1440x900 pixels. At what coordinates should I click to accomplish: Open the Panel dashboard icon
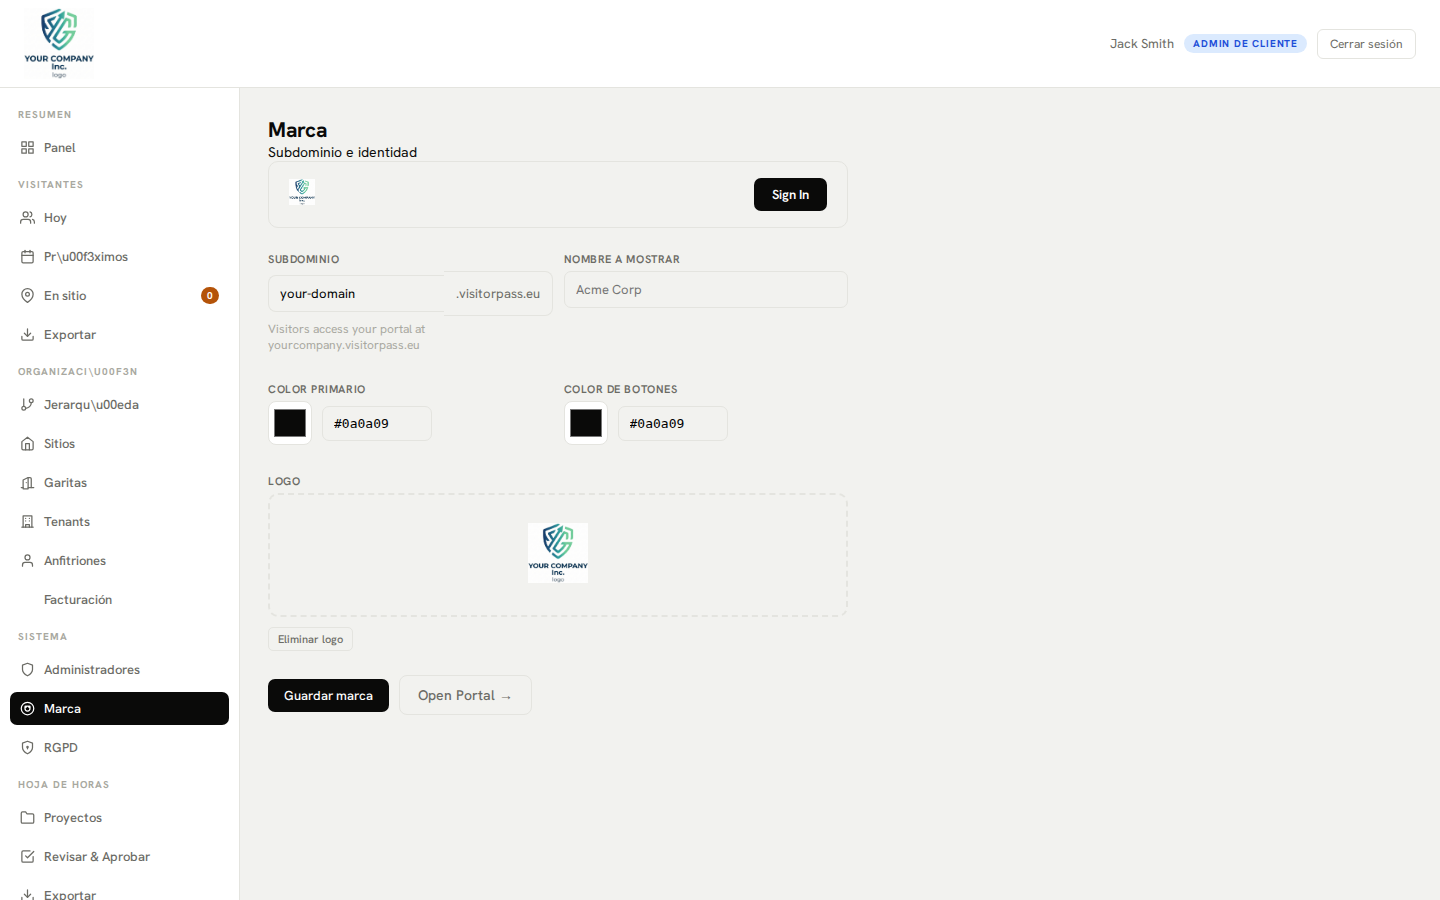click(x=26, y=147)
